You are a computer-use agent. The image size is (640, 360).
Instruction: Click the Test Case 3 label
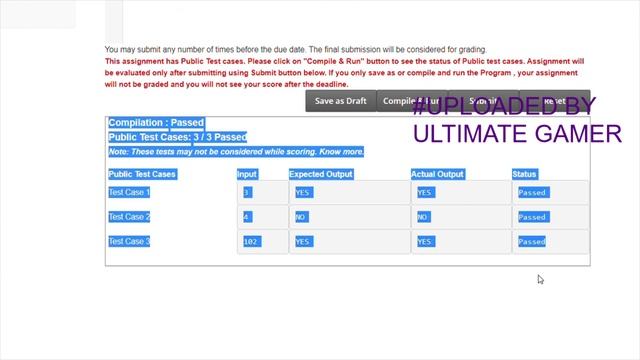129,241
